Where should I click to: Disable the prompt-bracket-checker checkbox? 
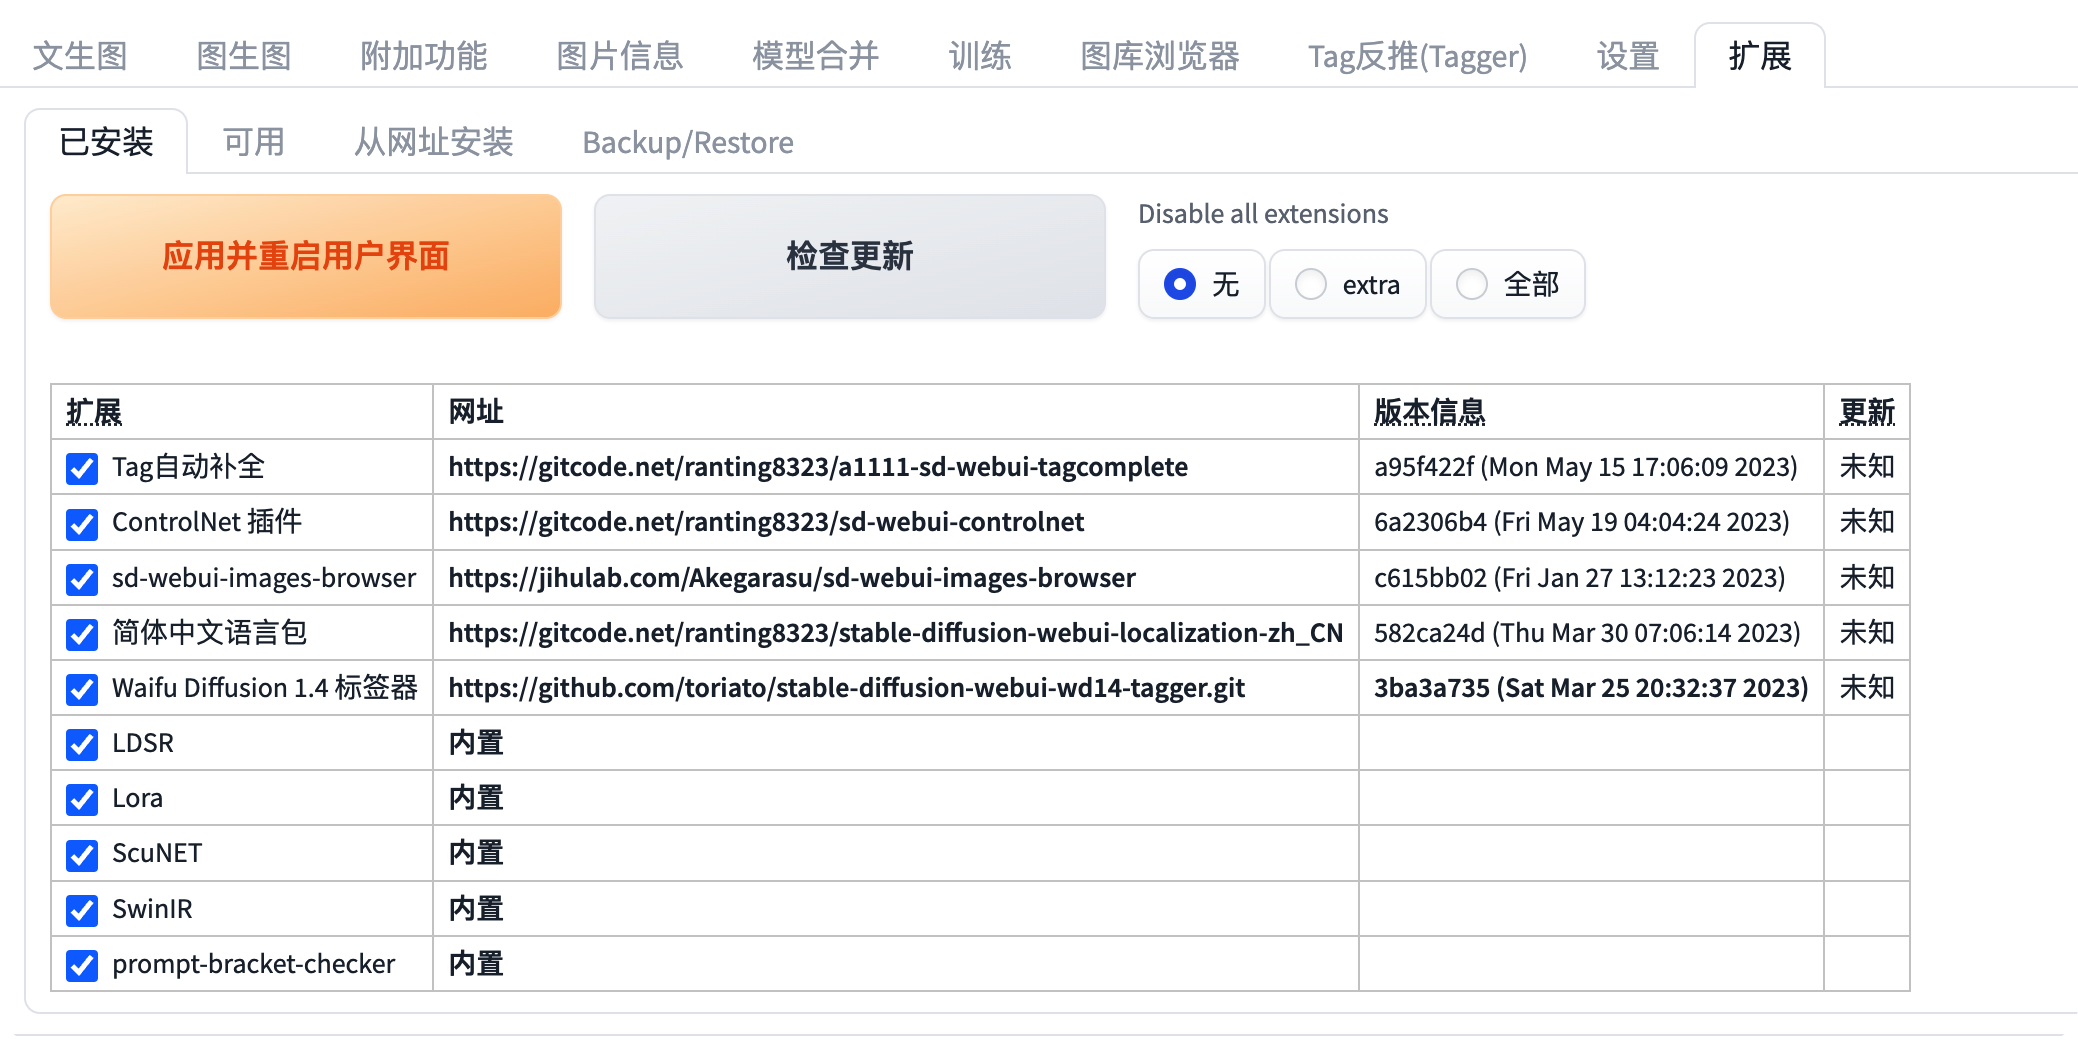82,965
